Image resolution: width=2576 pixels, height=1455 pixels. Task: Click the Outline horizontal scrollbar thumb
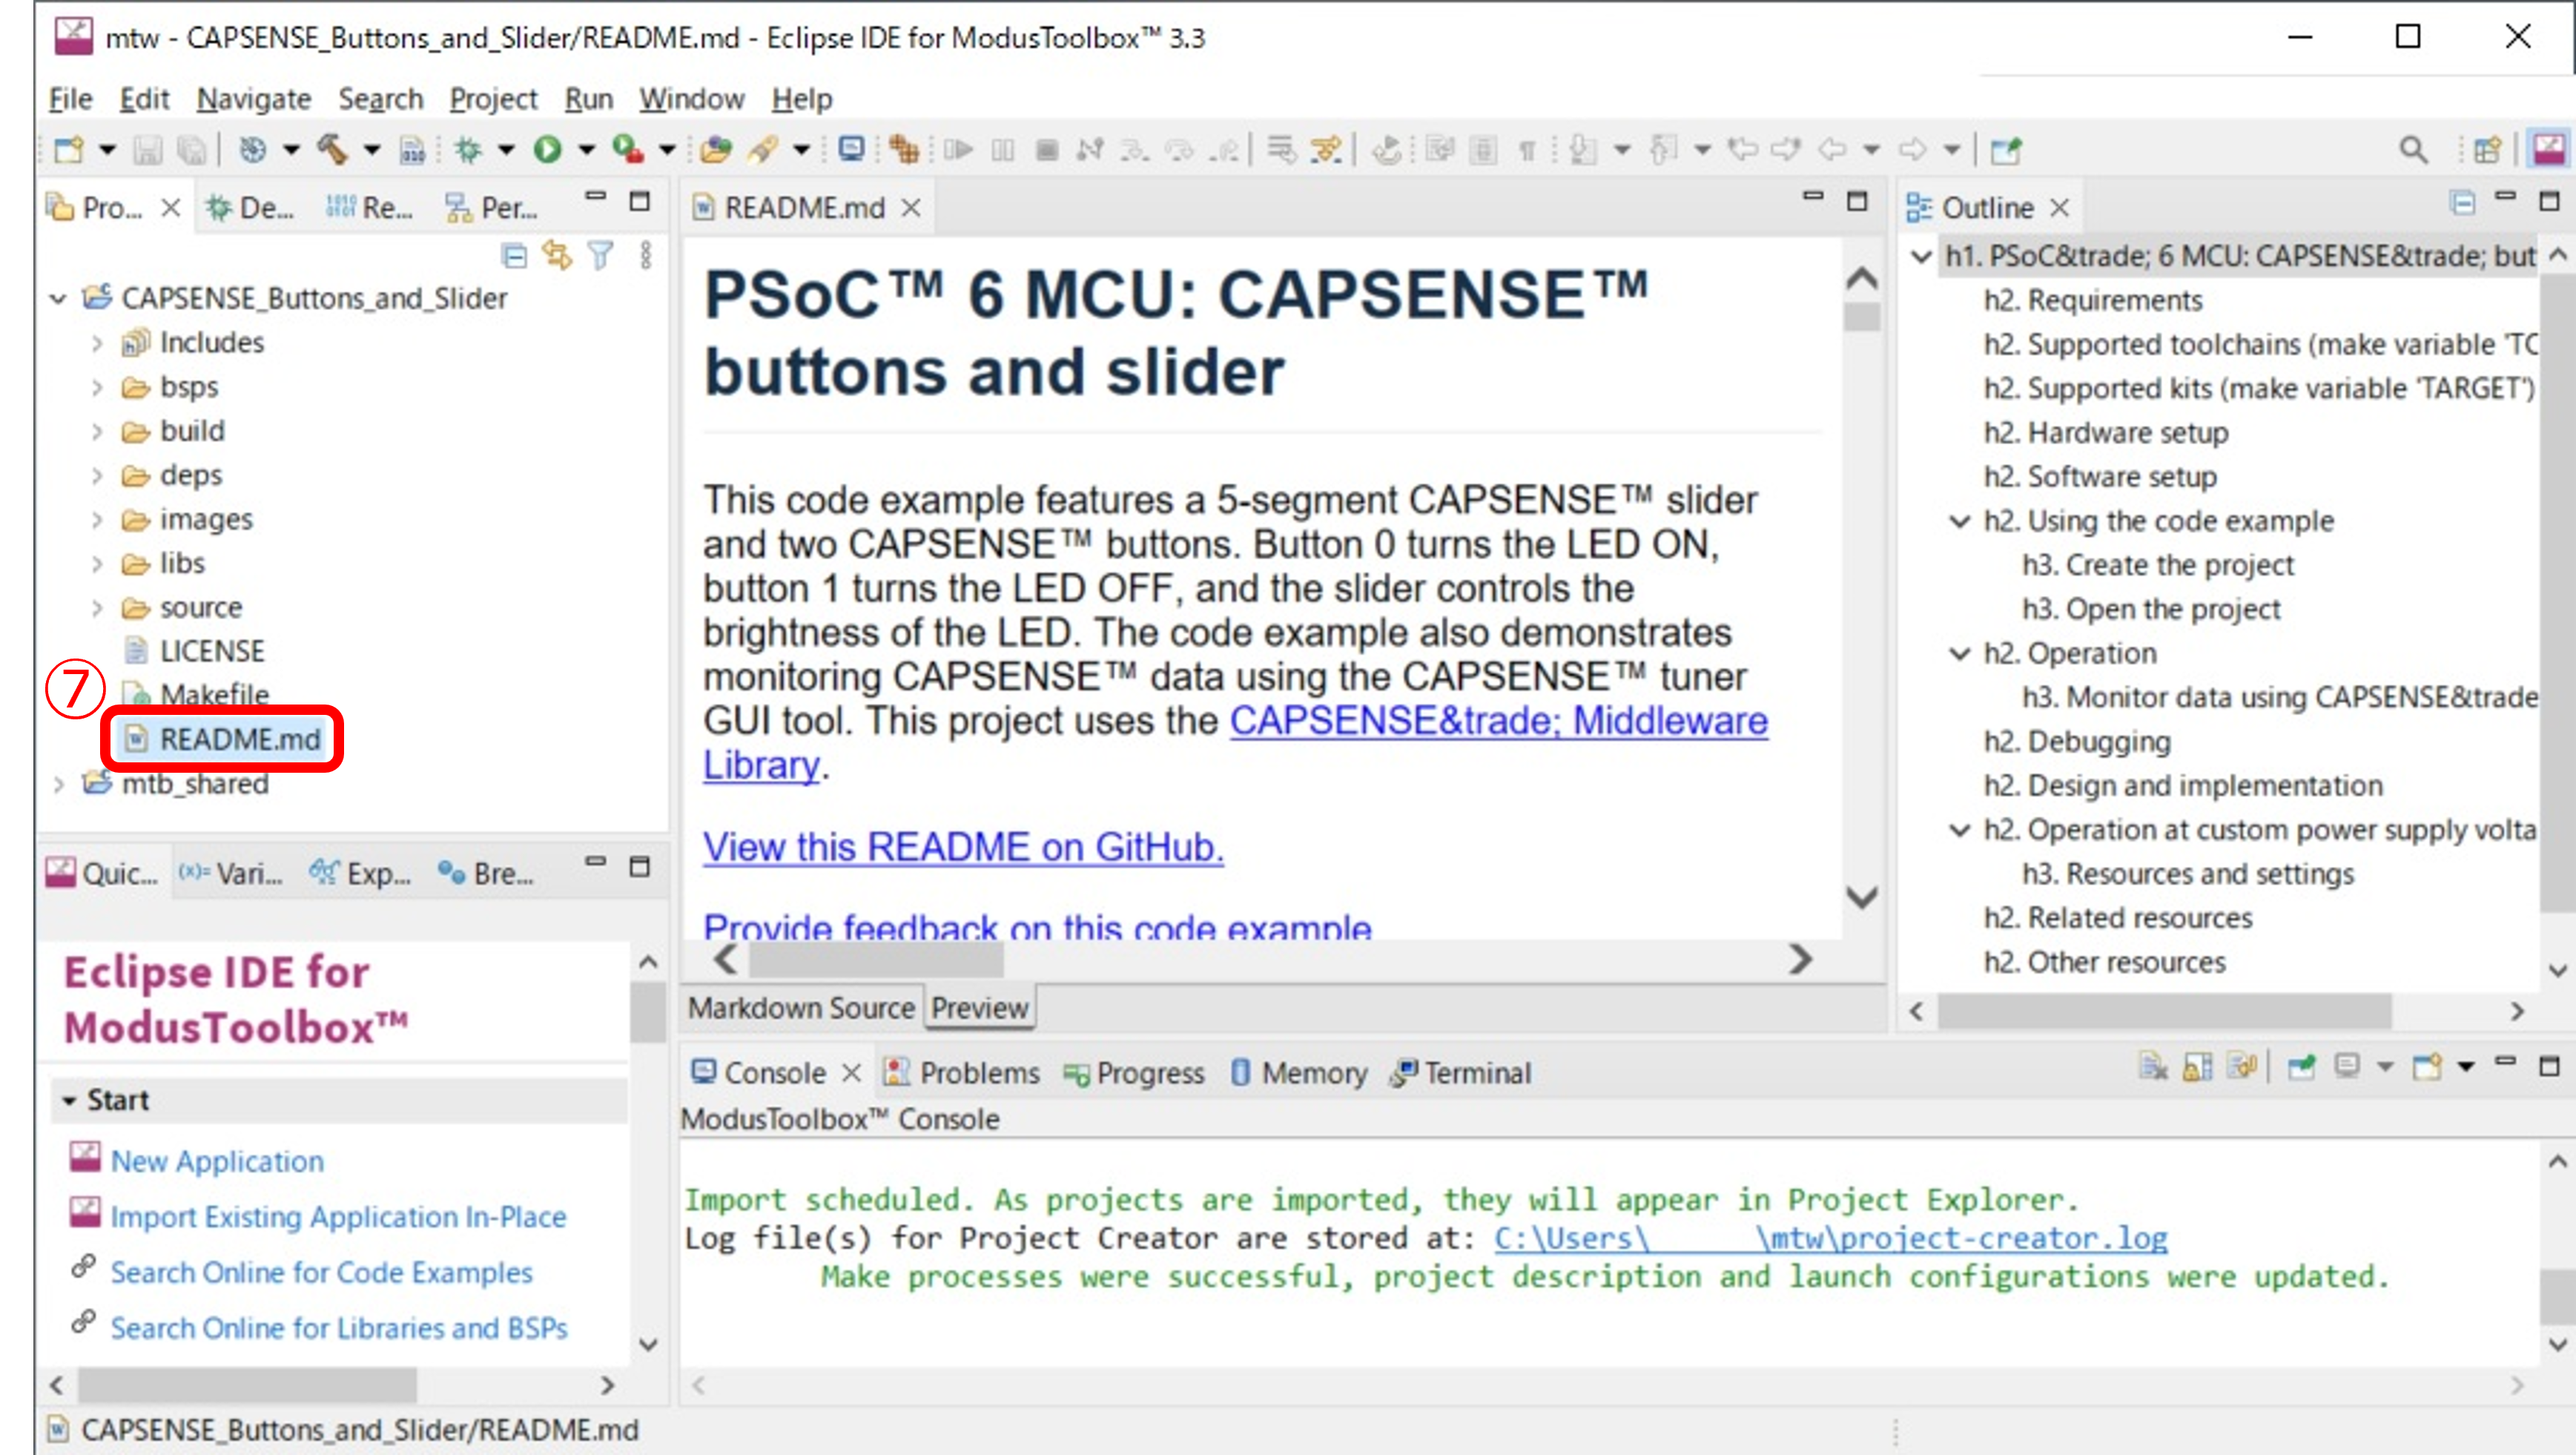(2164, 1011)
